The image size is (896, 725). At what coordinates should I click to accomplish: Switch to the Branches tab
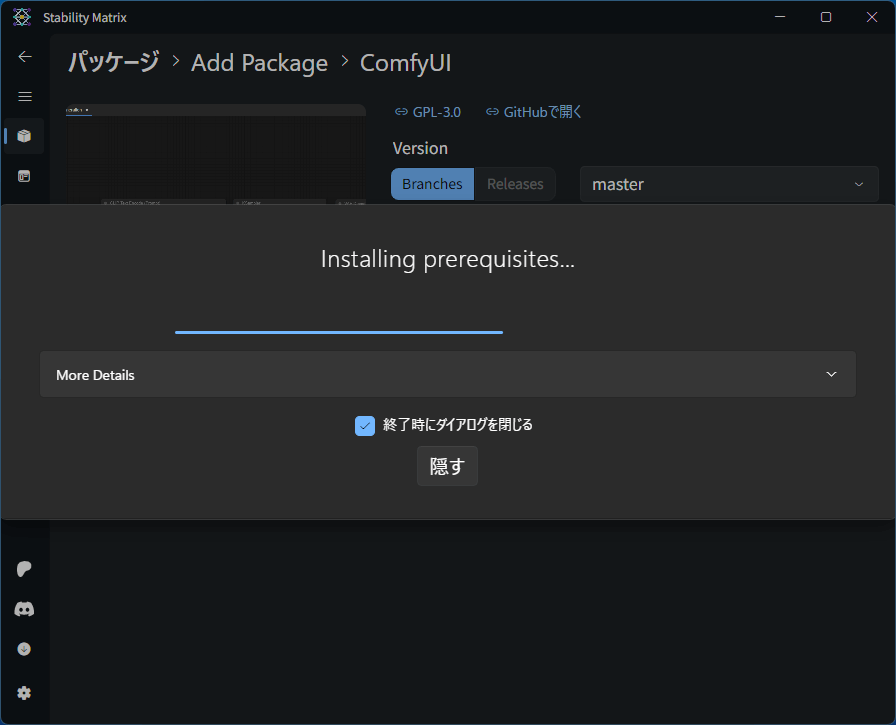coord(432,184)
